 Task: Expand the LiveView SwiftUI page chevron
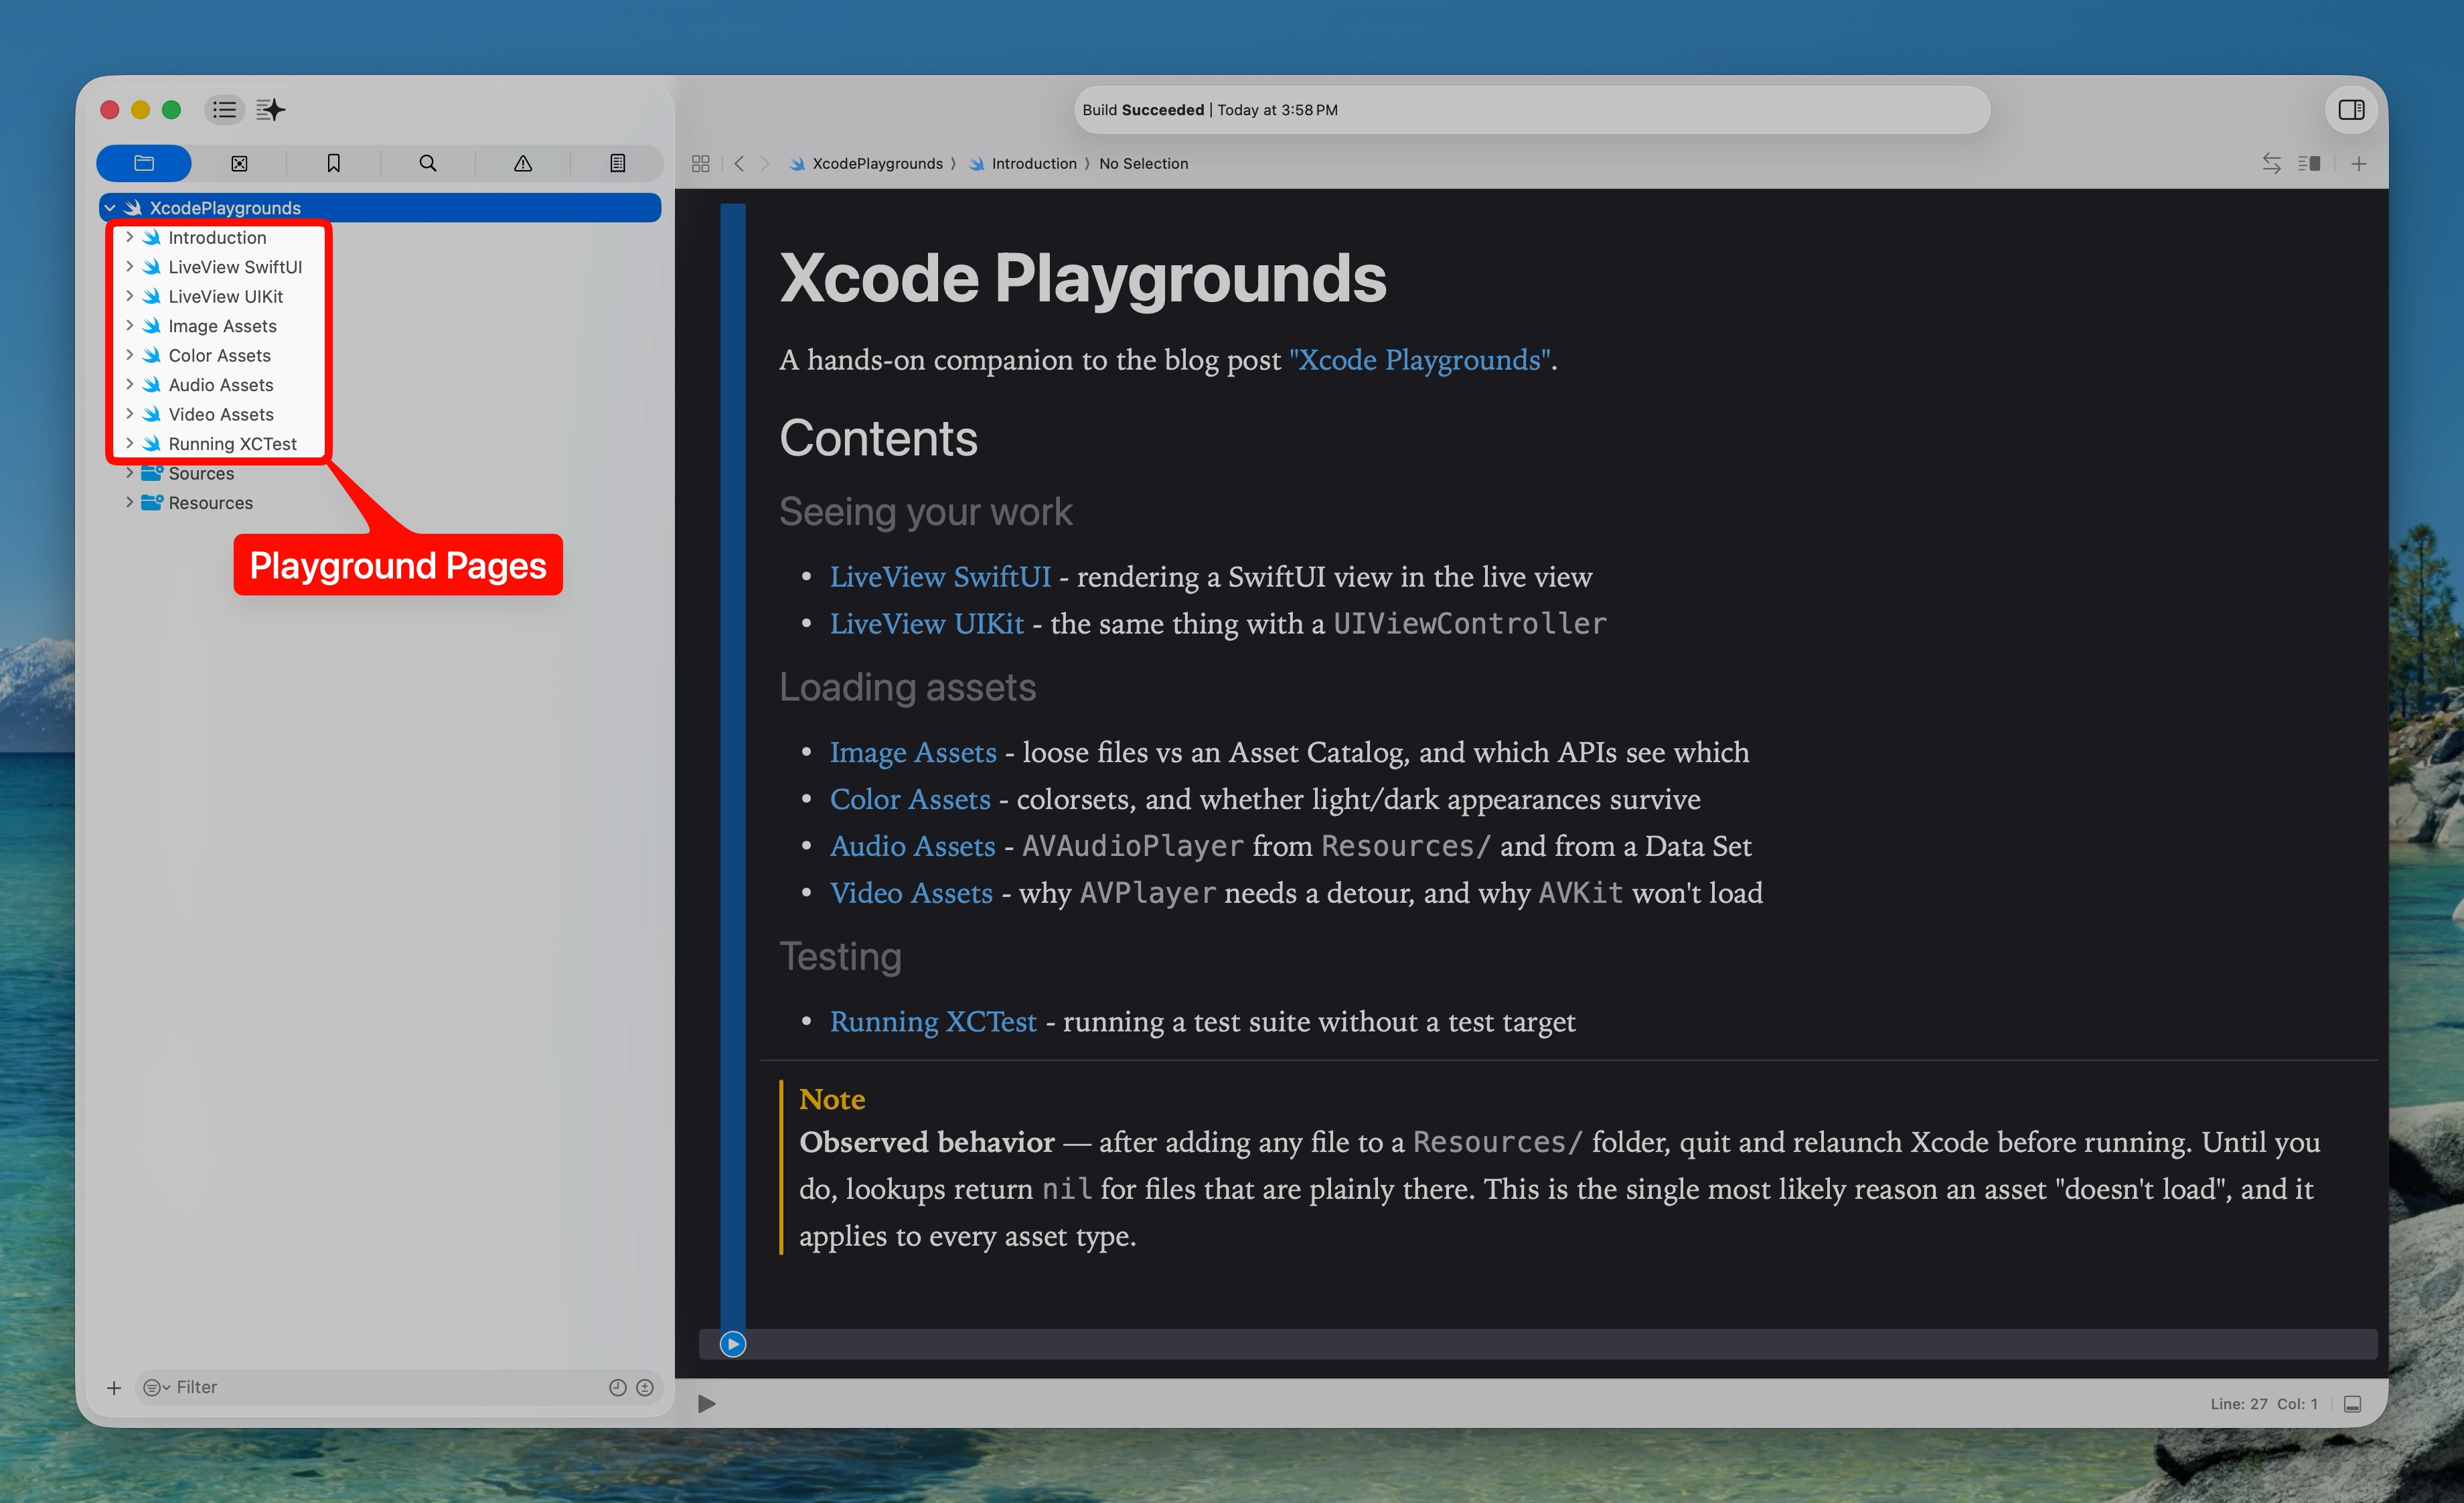(129, 267)
